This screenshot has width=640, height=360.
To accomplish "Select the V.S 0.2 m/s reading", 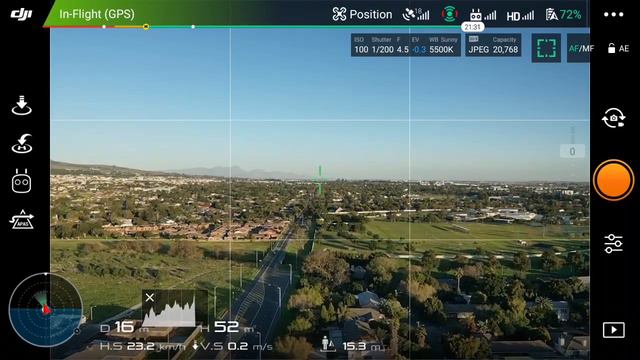I will 232,347.
